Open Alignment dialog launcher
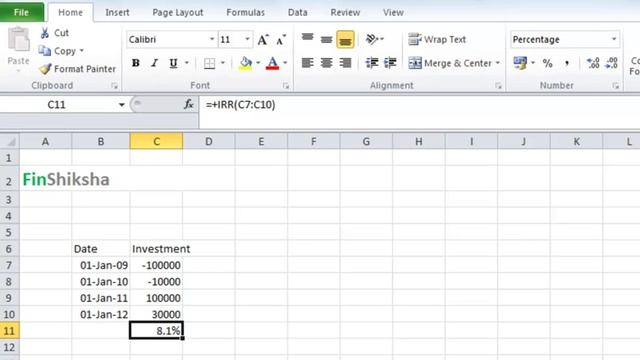640x360 pixels. point(498,86)
